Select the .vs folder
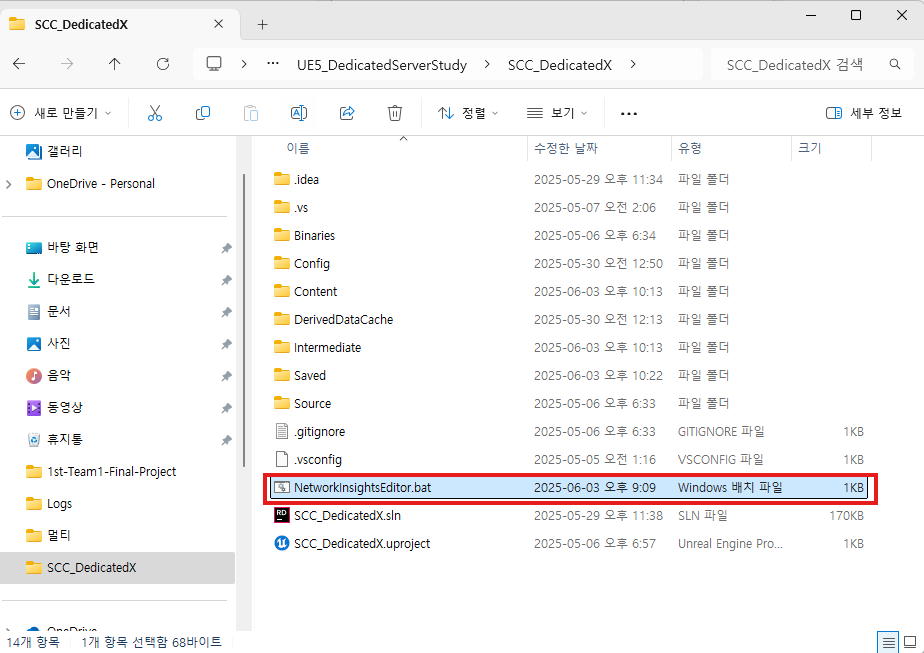The width and height of the screenshot is (924, 653). coord(569,207)
